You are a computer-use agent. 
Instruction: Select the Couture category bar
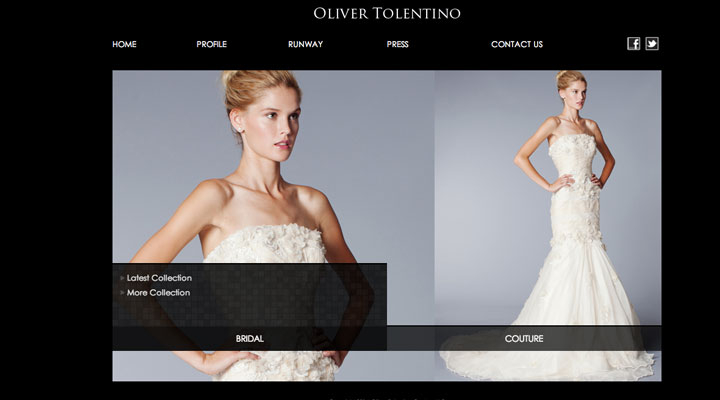524,339
